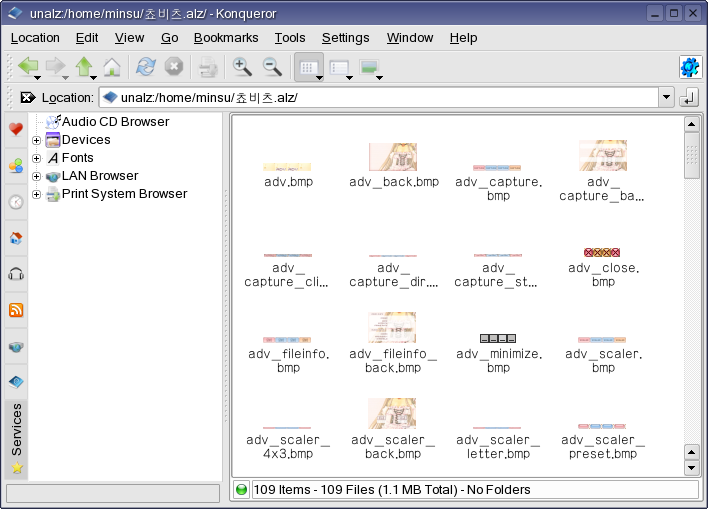Screen dimensions: 708x509
Task: Select the adv_close.bmp file thumbnail
Action: point(602,253)
